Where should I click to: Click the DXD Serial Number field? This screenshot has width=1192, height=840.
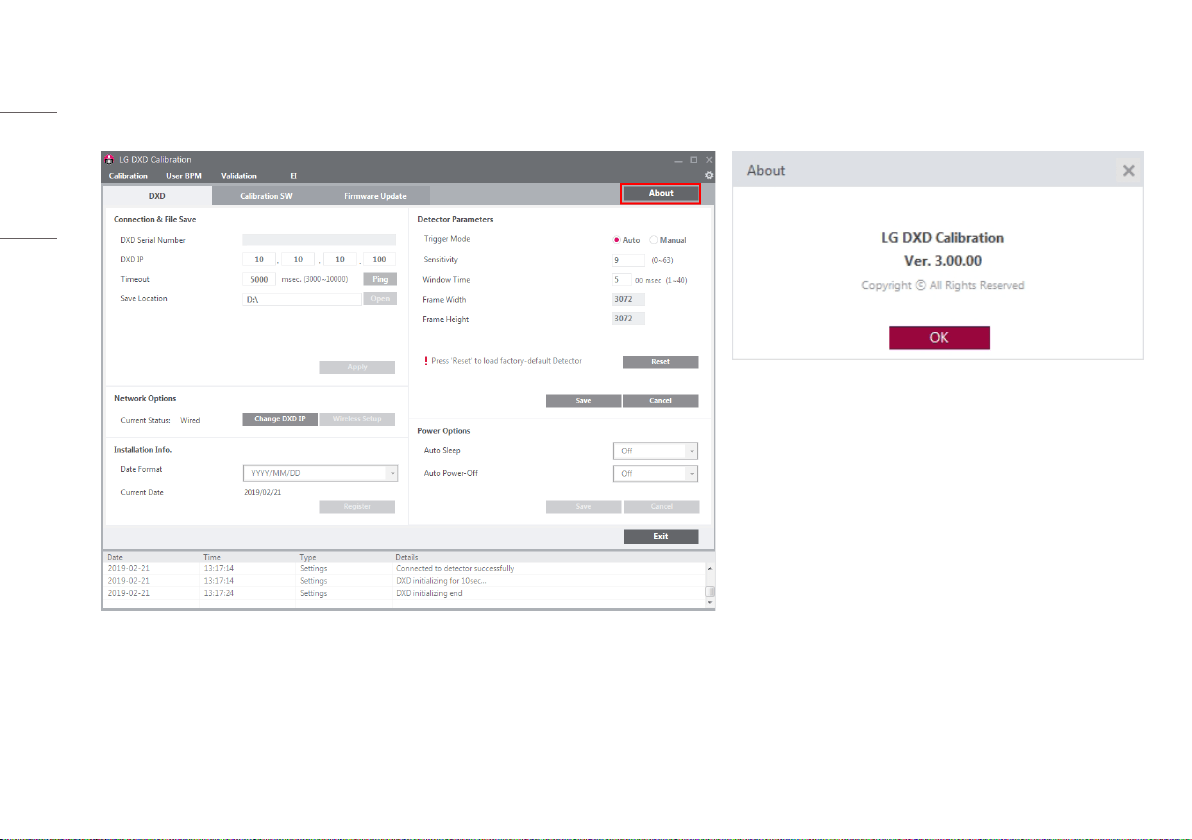[319, 240]
